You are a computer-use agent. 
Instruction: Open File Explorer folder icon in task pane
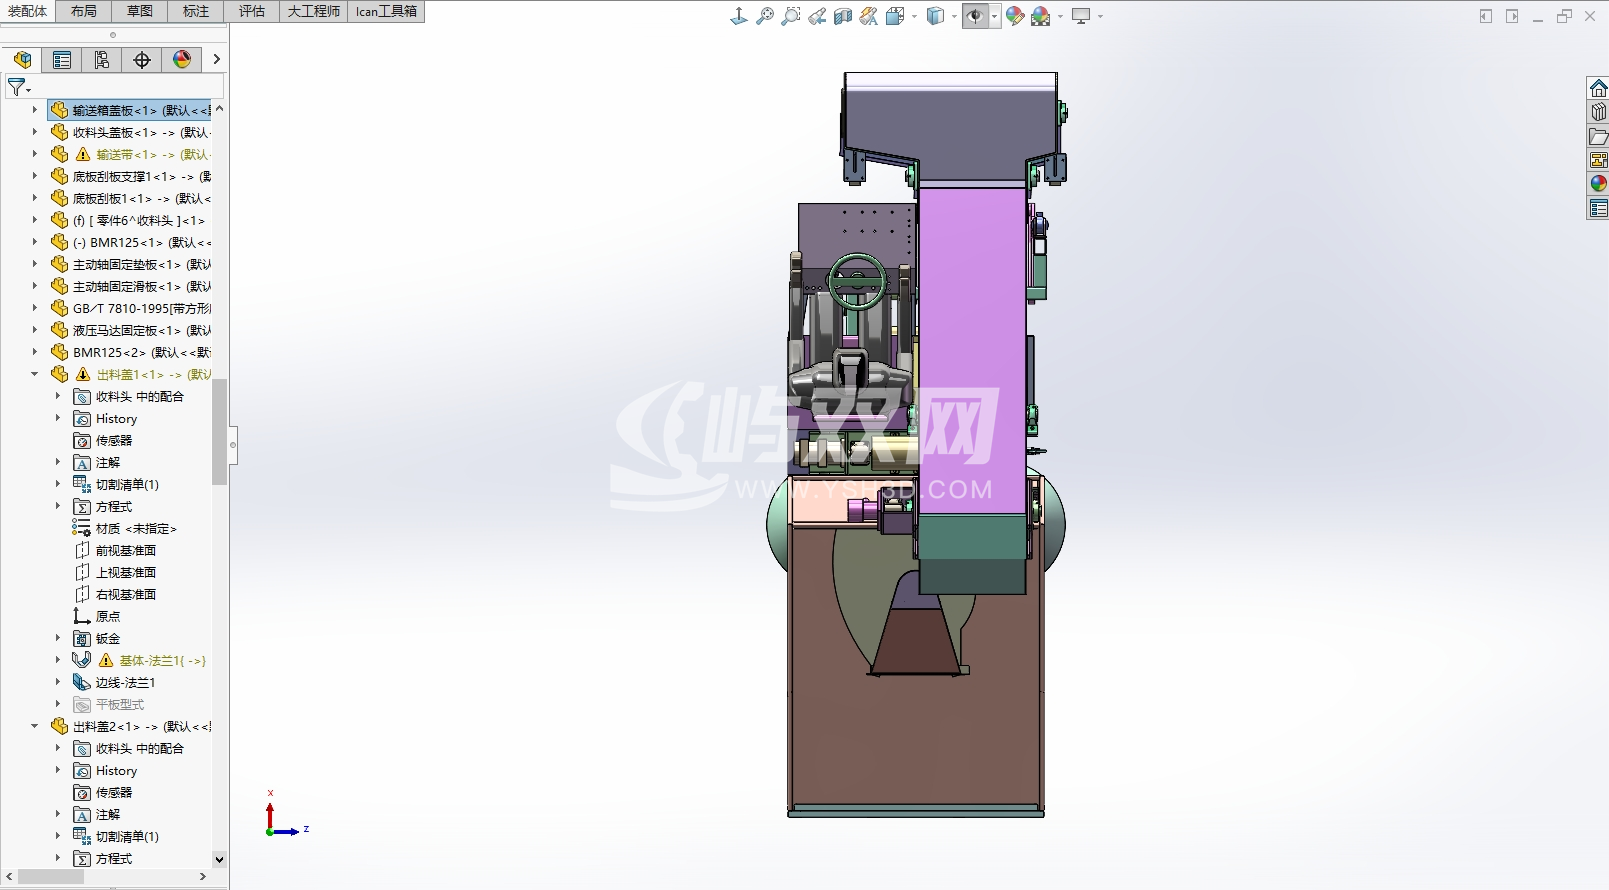(x=1598, y=136)
